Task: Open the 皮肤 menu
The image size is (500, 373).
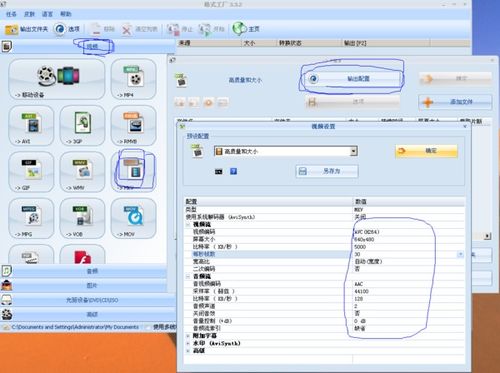Action: pos(29,14)
